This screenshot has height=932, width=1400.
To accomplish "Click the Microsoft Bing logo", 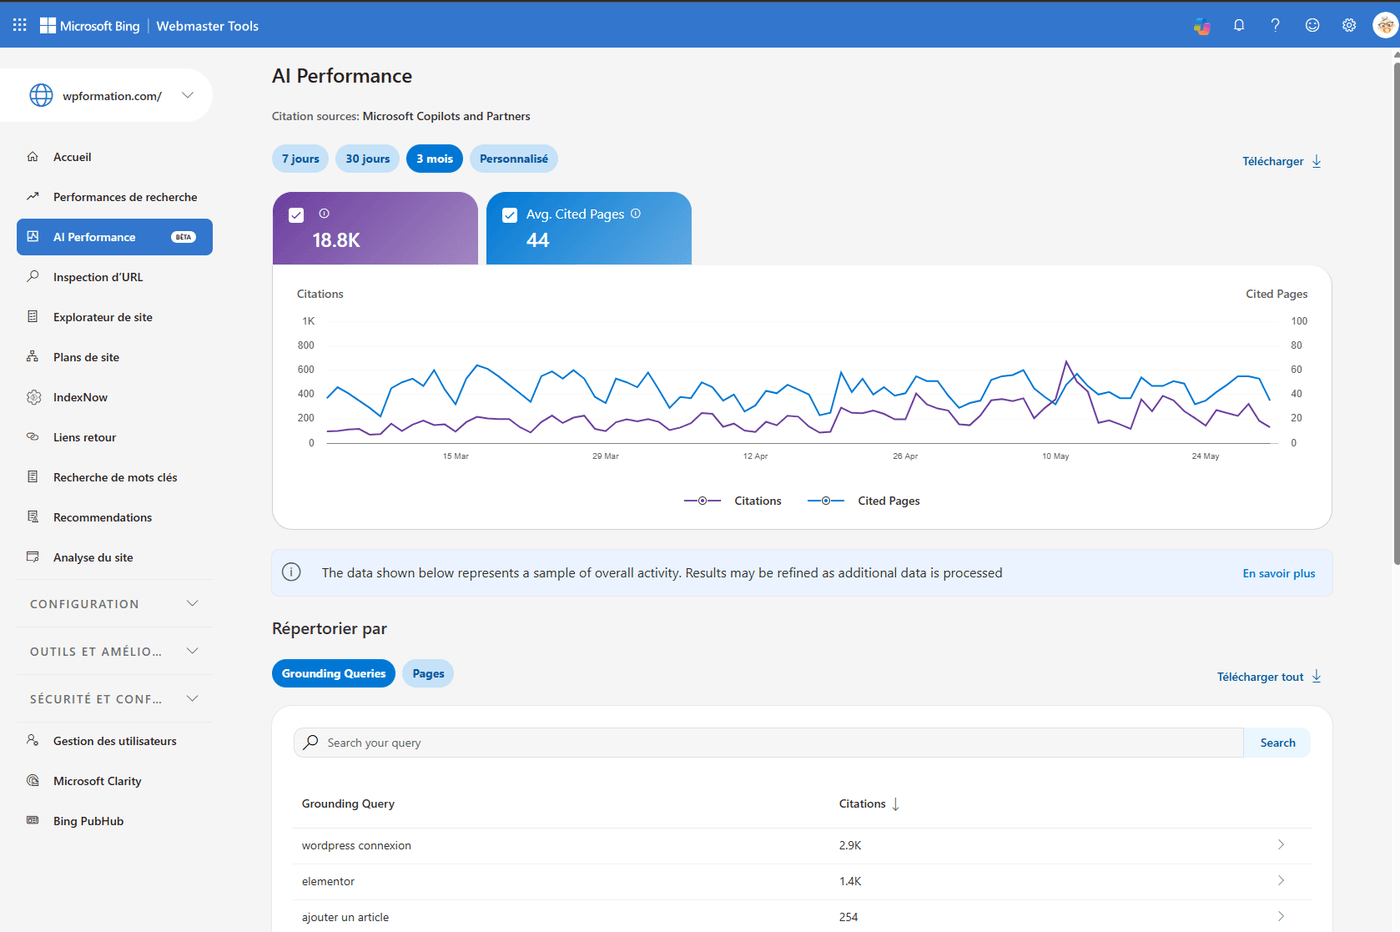I will [90, 25].
